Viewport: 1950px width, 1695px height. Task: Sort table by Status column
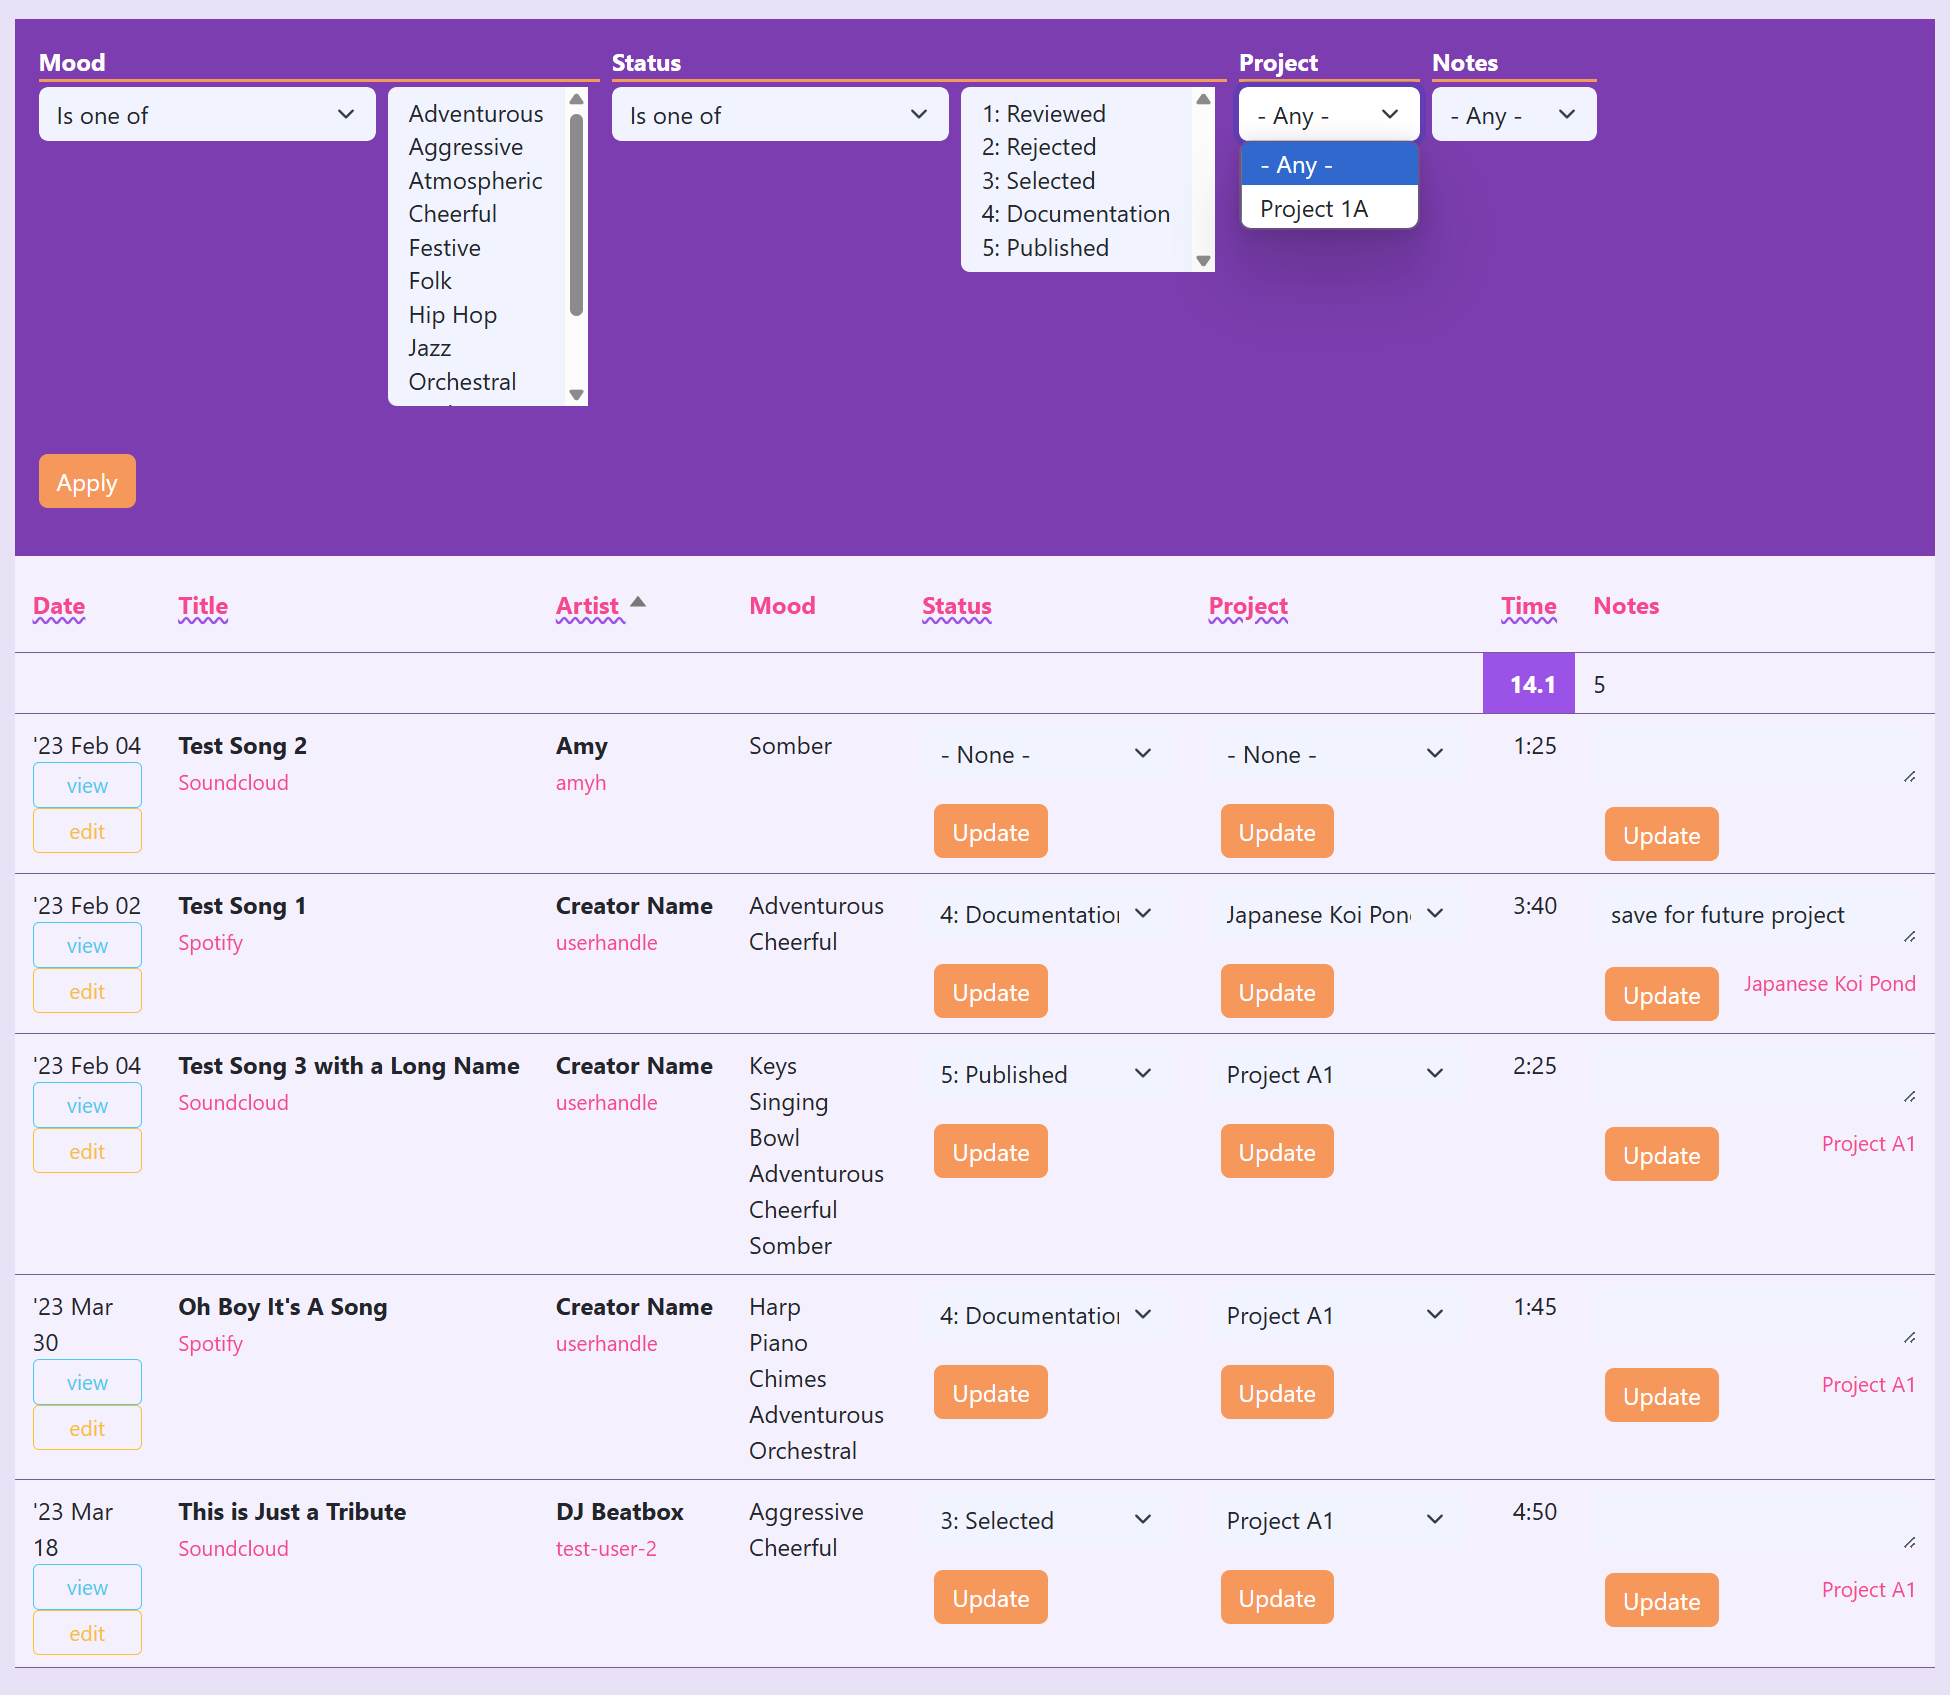957,606
